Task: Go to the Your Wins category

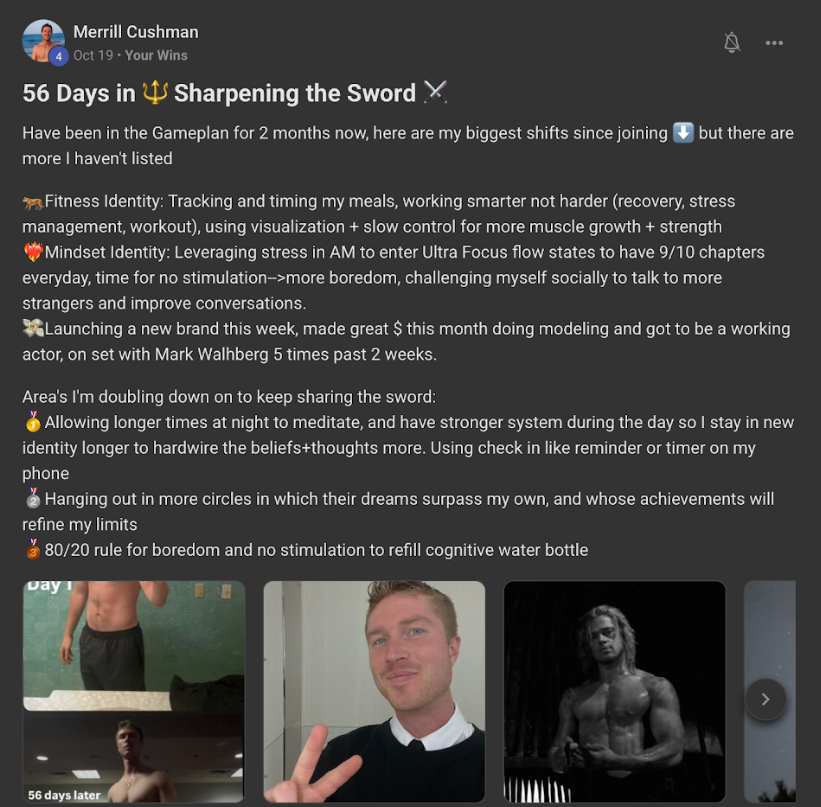Action: (x=156, y=56)
